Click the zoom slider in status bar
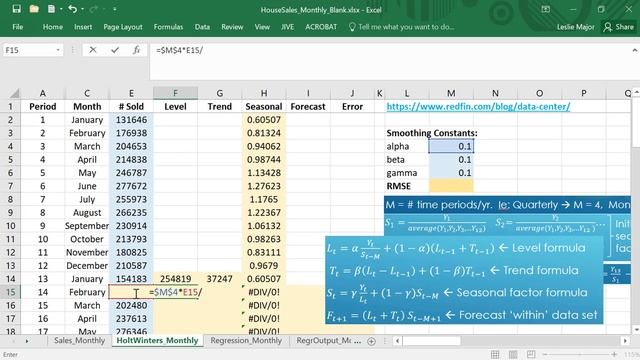 coord(580,354)
